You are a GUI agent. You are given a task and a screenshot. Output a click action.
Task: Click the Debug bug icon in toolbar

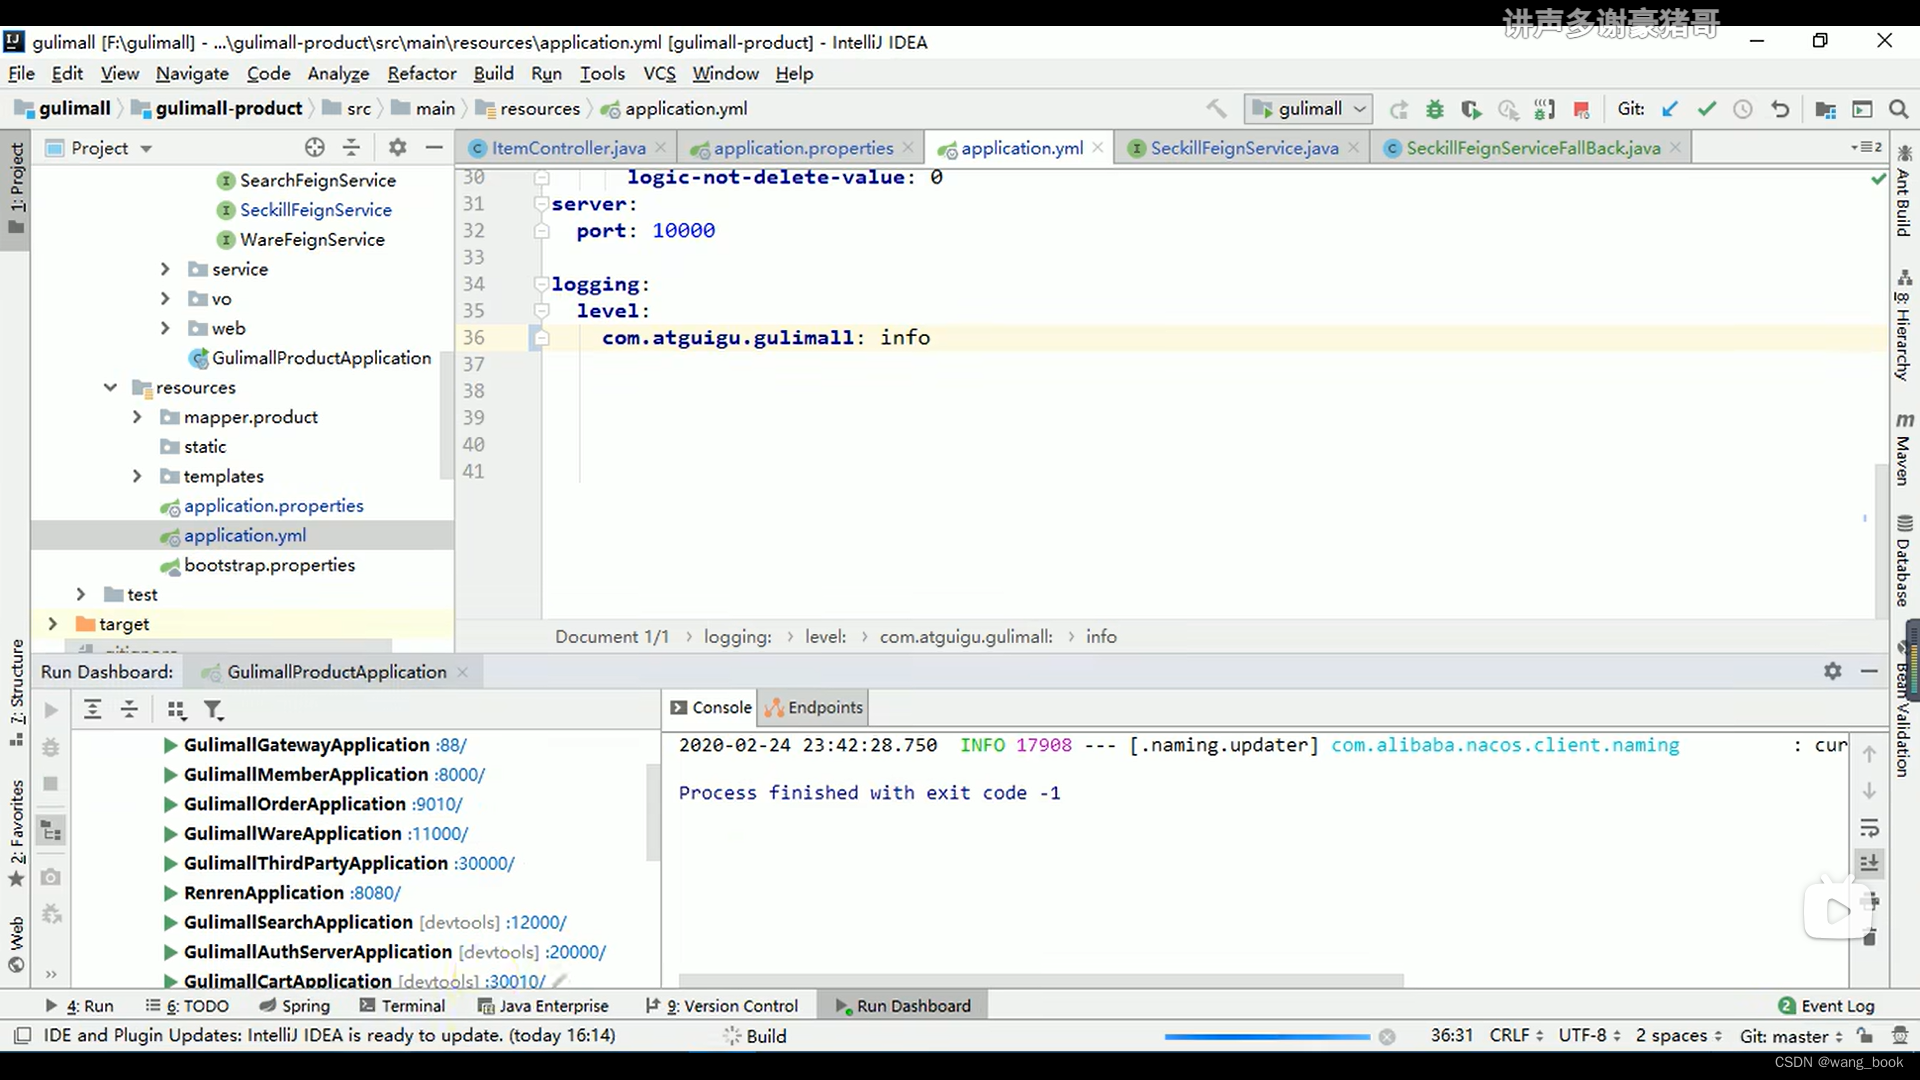tap(1434, 109)
